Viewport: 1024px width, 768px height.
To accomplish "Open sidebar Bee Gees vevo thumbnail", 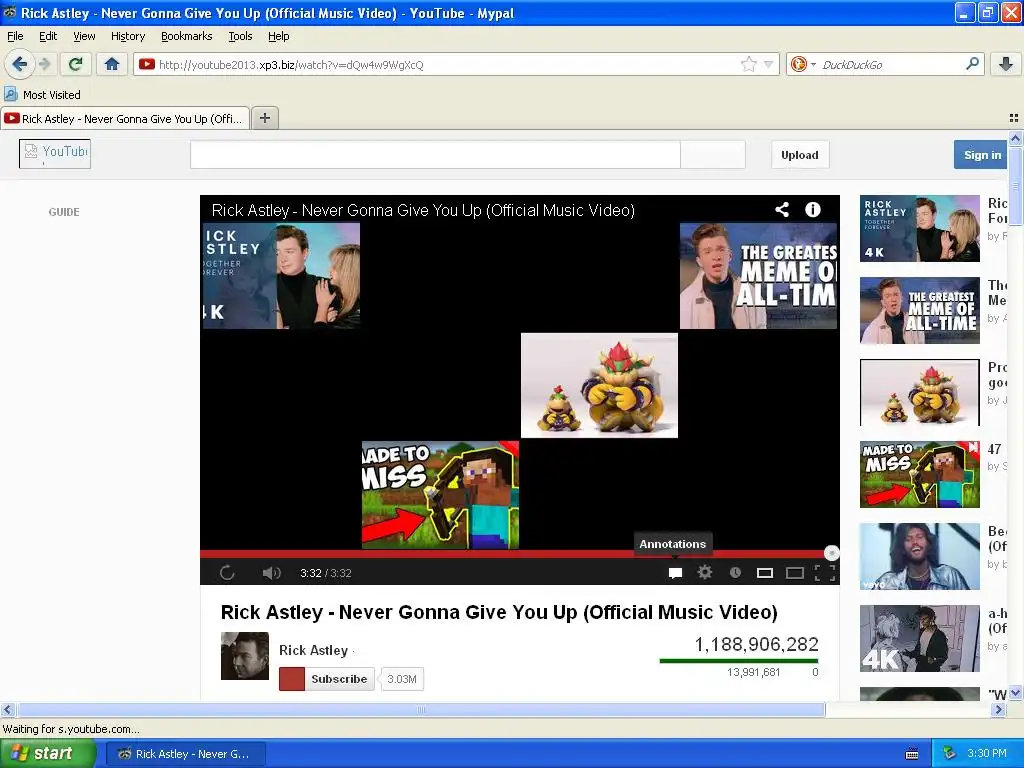I will tap(920, 556).
